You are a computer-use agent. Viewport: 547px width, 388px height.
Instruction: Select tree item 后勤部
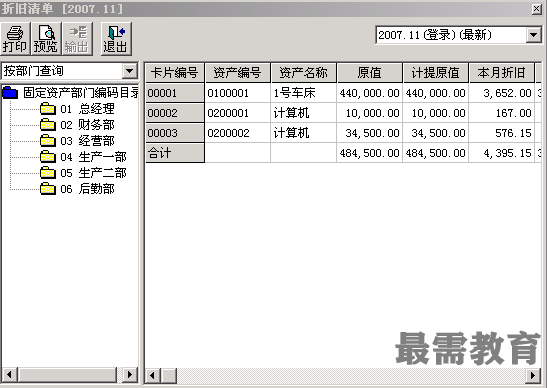pos(96,189)
